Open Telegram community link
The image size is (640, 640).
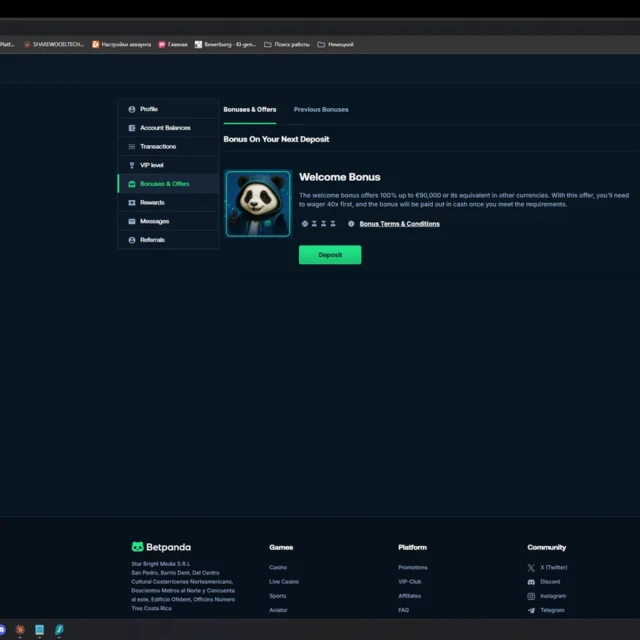546,610
